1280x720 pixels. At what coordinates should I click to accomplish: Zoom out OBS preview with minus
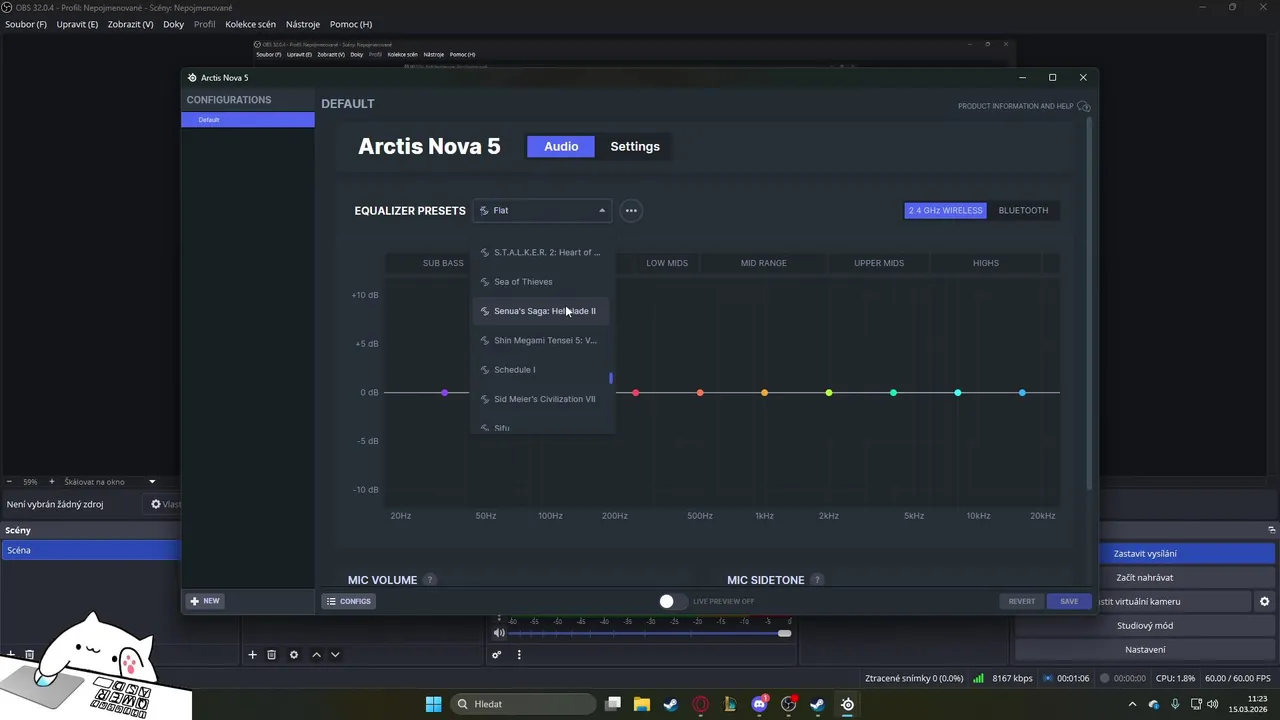[x=10, y=482]
